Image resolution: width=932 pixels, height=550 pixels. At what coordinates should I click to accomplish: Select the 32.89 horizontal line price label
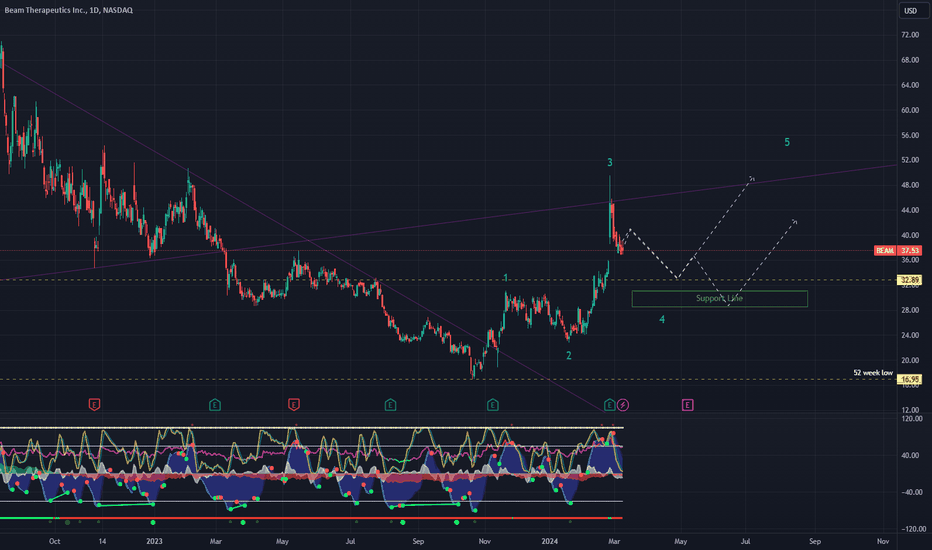[x=909, y=280]
